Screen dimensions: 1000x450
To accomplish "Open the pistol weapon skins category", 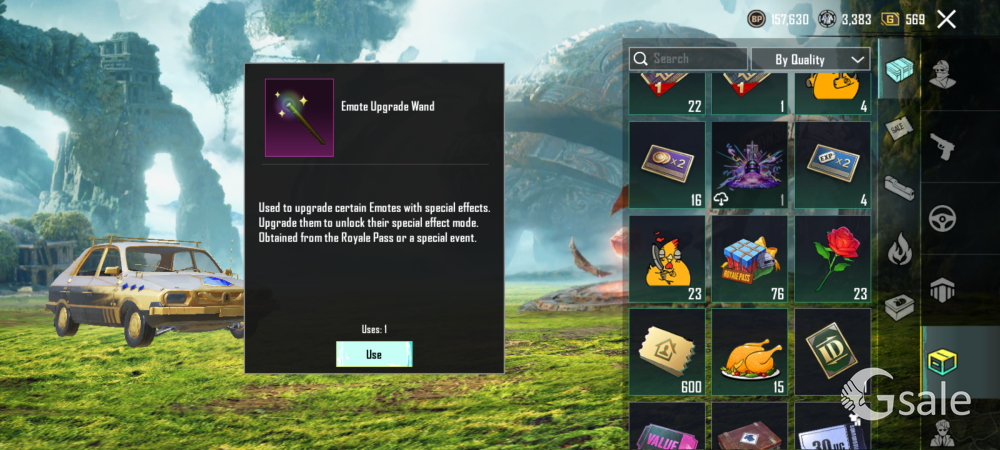I will 942,147.
